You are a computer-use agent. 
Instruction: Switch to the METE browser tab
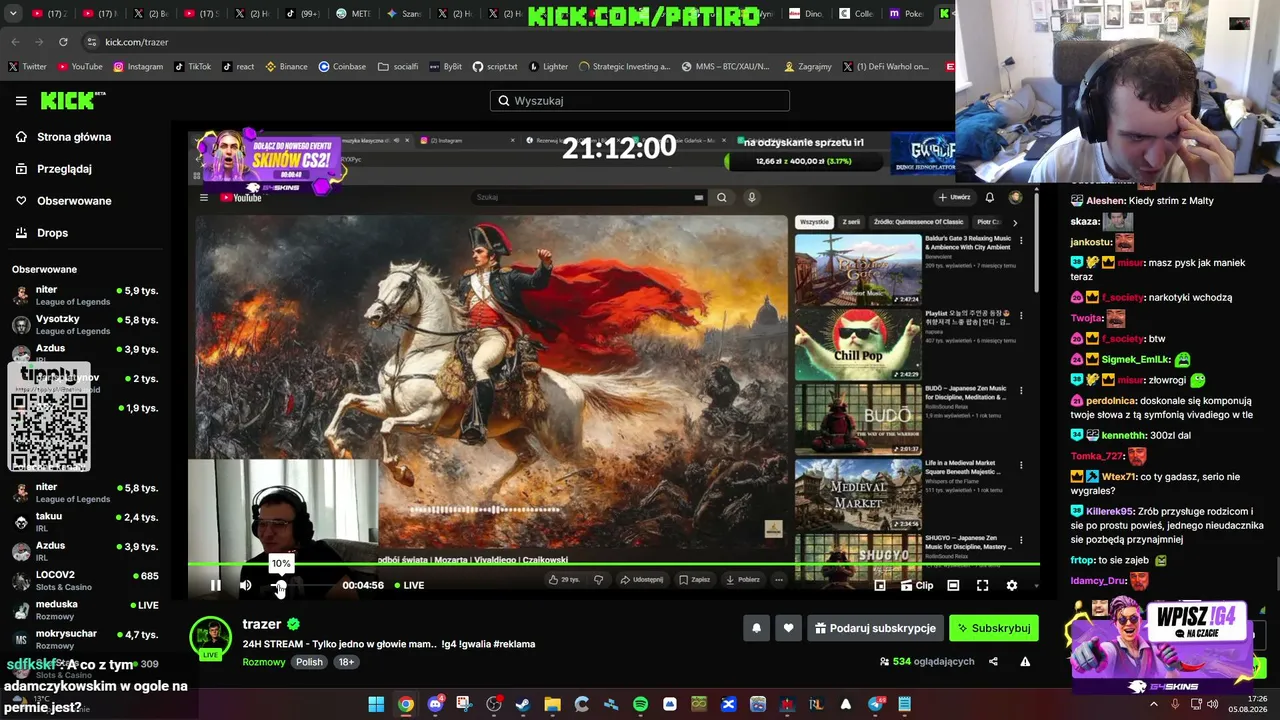pyautogui.click(x=354, y=14)
